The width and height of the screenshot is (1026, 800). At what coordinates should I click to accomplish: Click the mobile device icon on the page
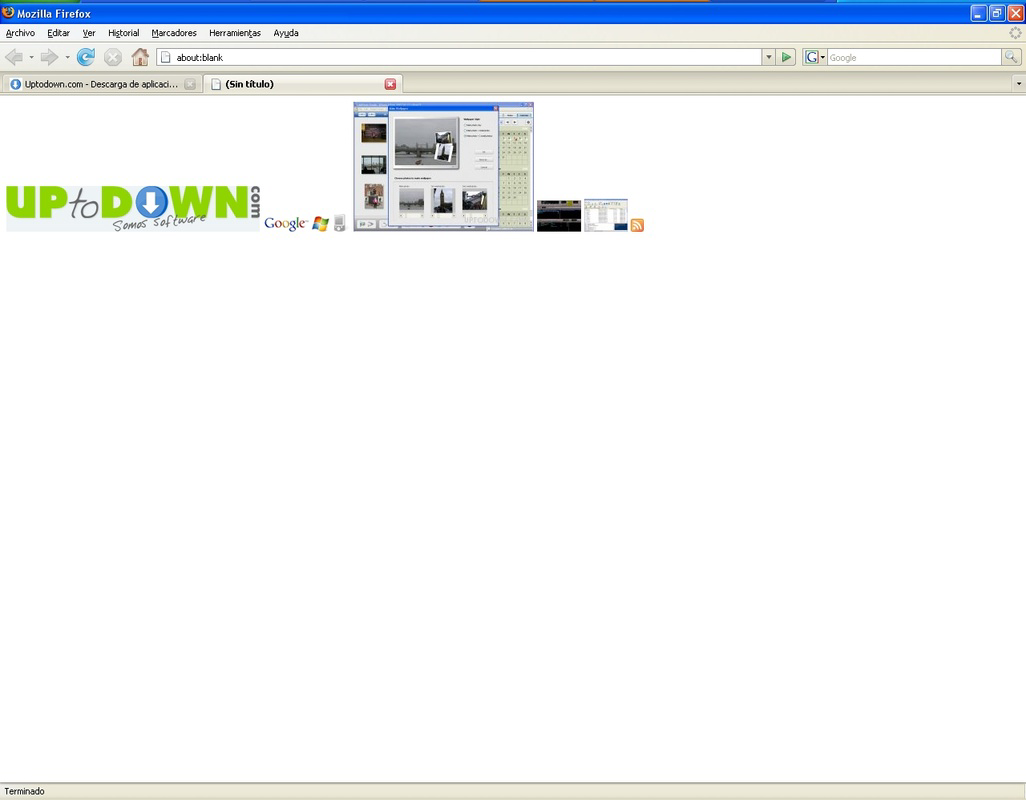[x=339, y=223]
